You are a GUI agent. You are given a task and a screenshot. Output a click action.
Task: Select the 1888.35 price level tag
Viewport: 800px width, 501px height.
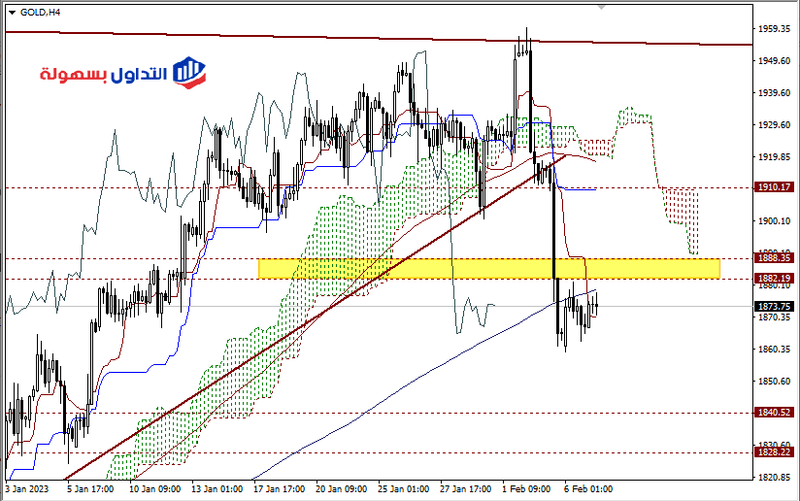tap(775, 258)
